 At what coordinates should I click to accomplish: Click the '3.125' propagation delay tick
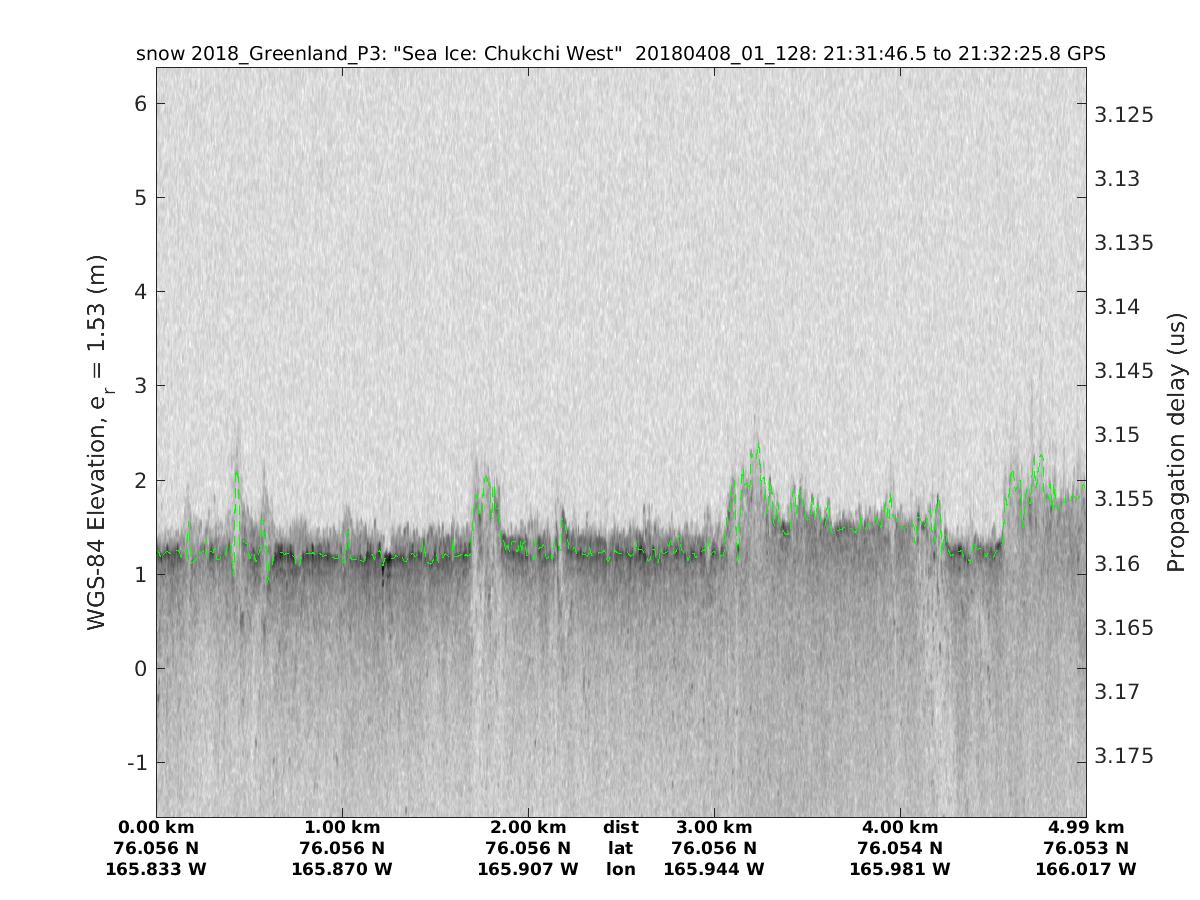pyautogui.click(x=1125, y=115)
